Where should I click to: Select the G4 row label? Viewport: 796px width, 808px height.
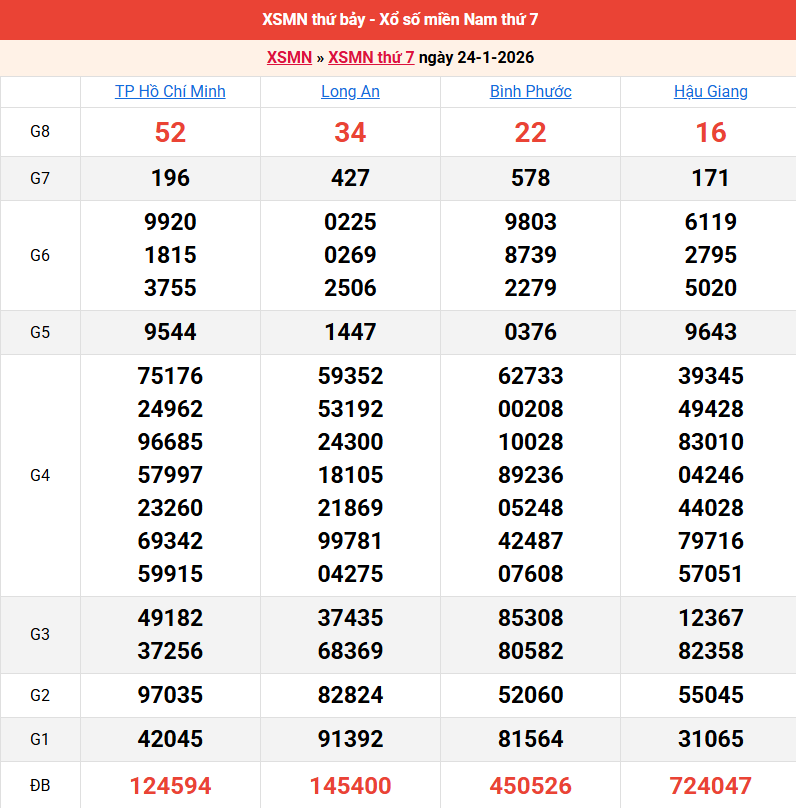pyautogui.click(x=40, y=475)
